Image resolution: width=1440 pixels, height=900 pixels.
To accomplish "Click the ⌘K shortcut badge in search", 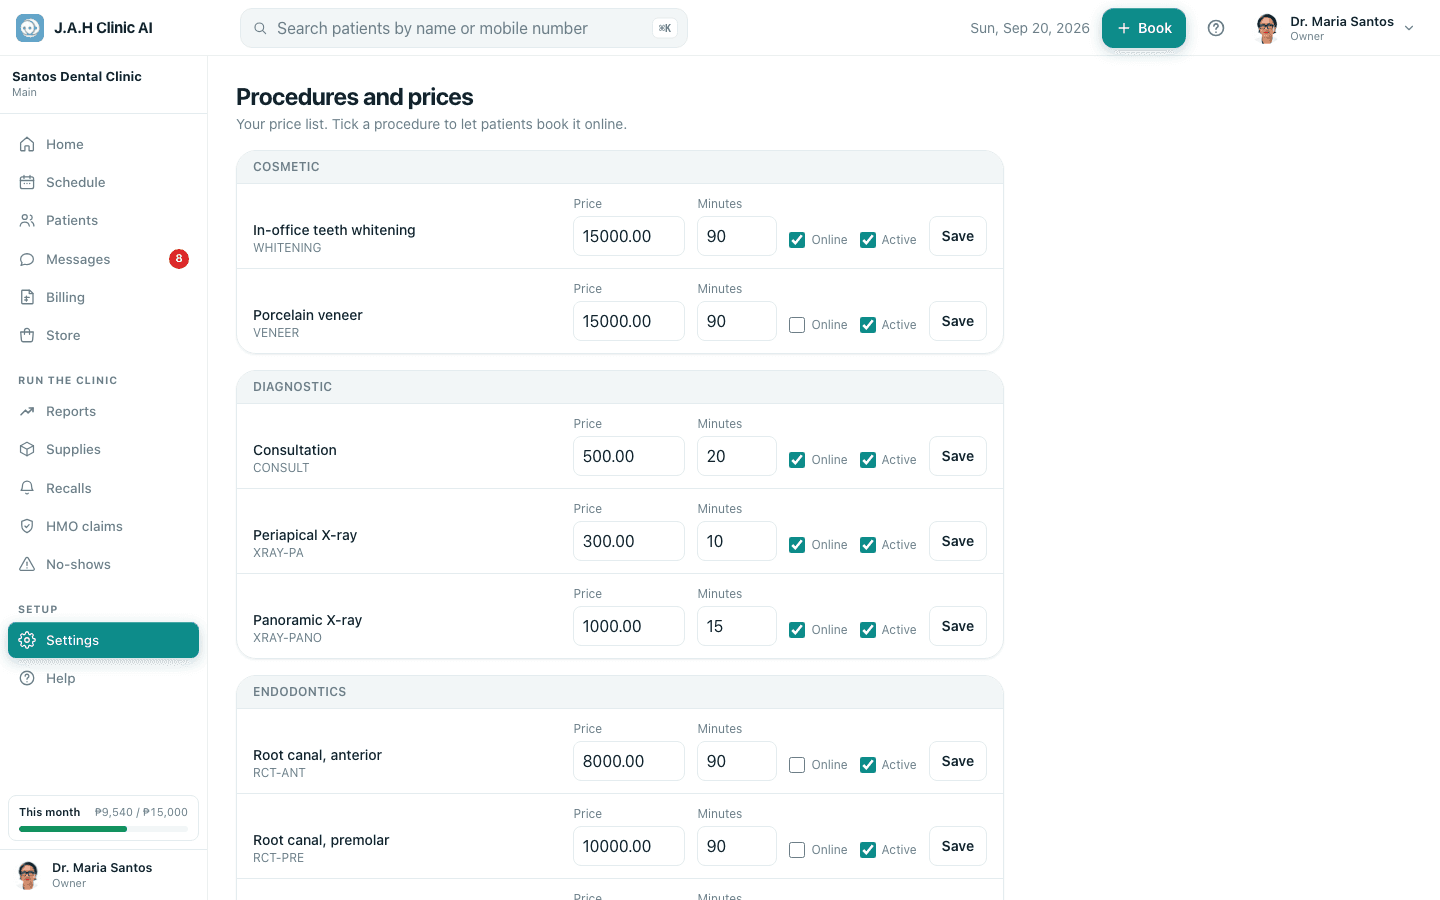I will point(665,28).
